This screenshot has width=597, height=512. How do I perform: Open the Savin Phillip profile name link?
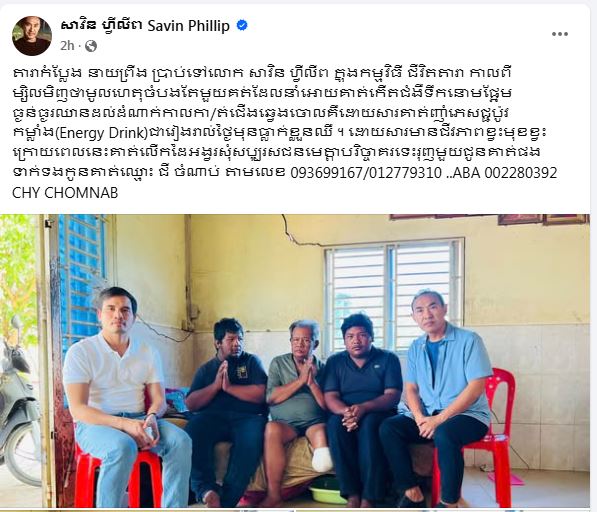coord(145,26)
